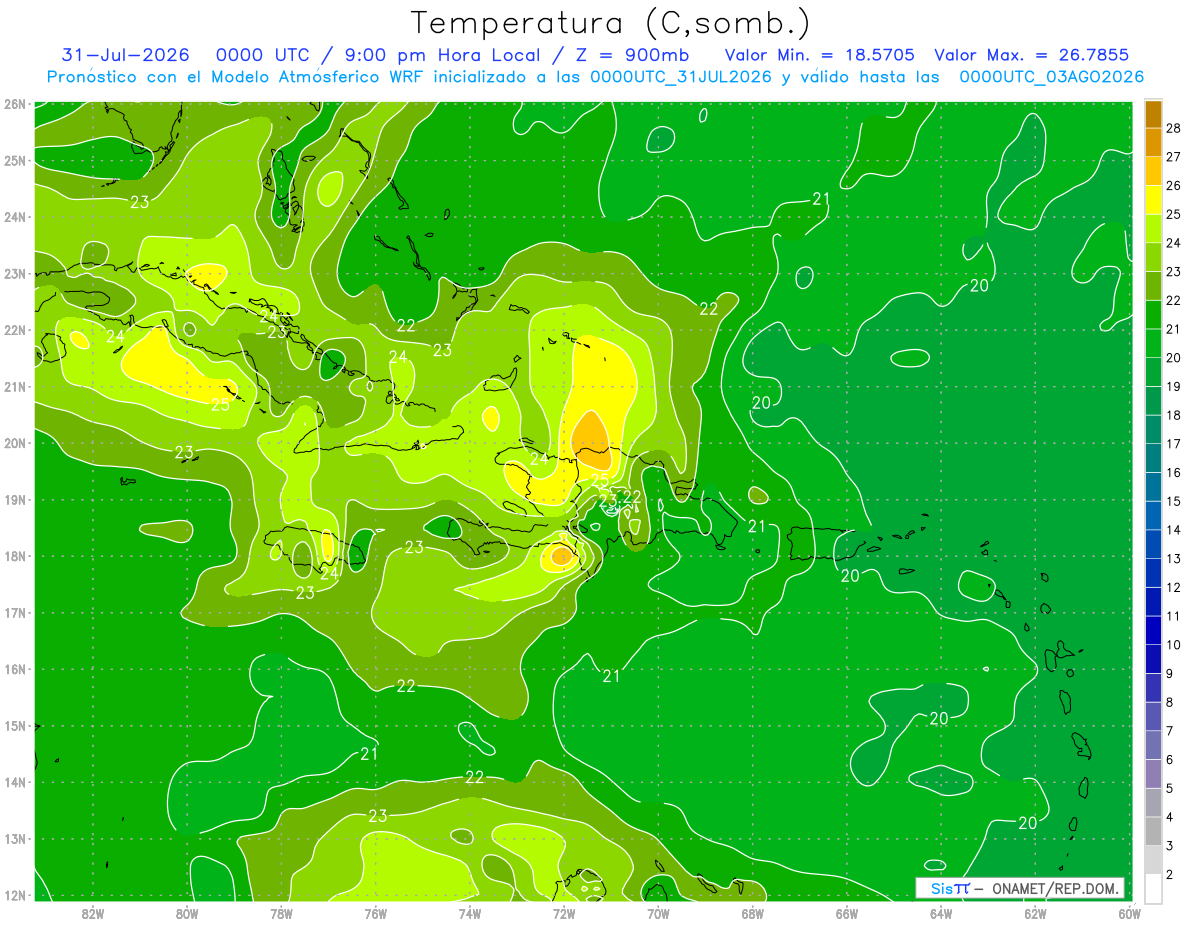This screenshot has width=1200, height=927.
Task: Click the 17N latitude axis label
Action: point(14,613)
